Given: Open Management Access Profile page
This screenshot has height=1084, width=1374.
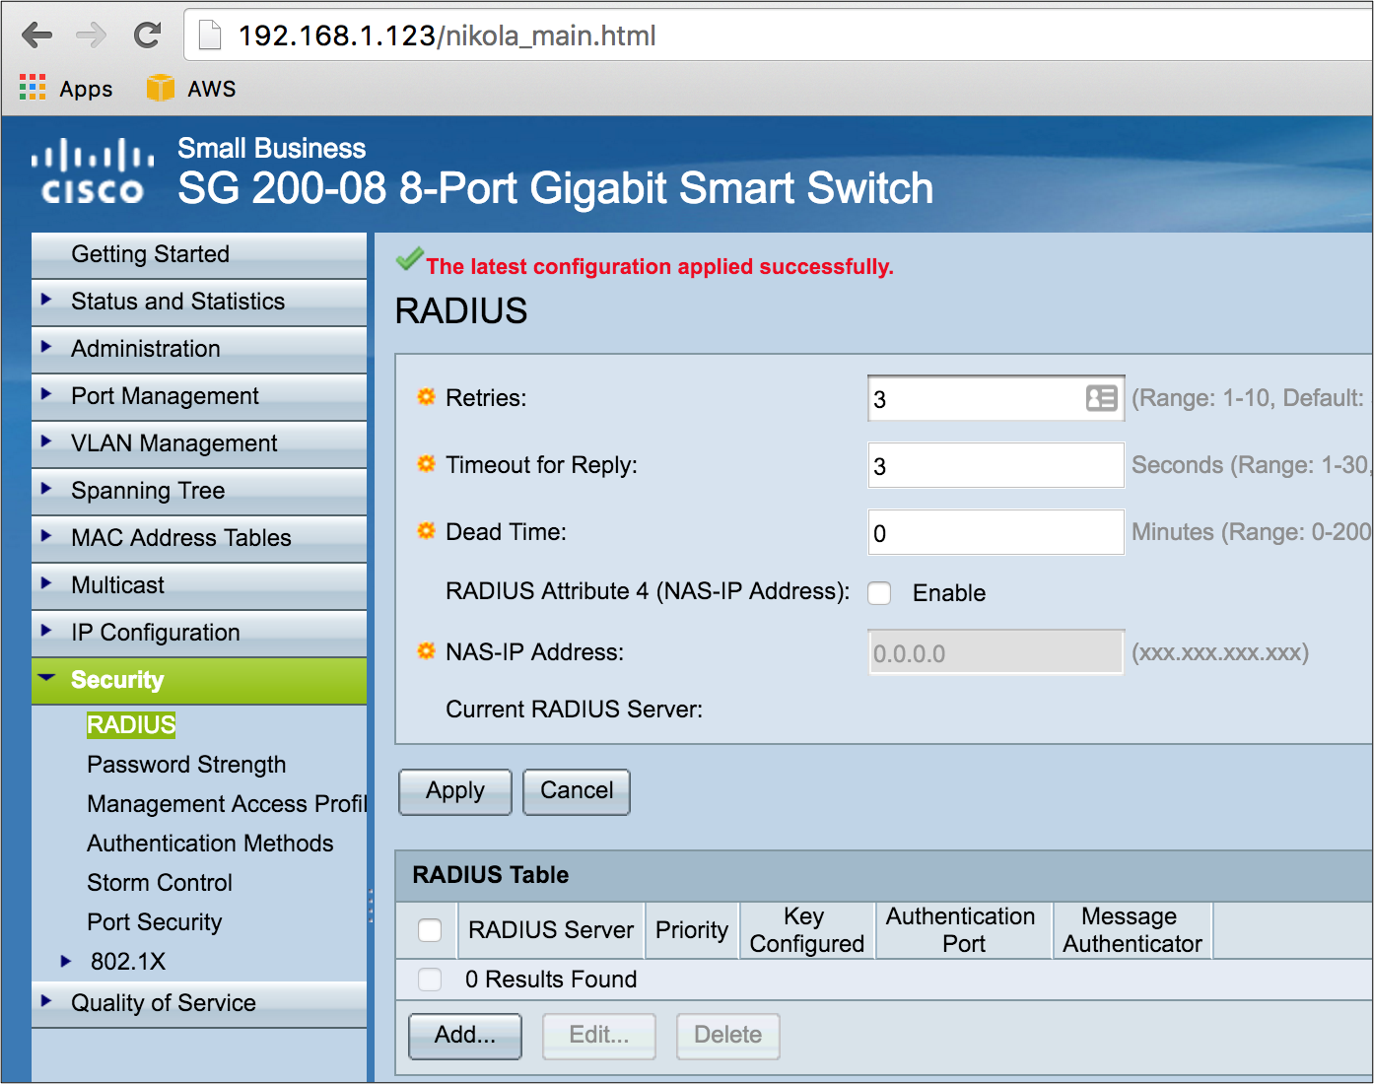Looking at the screenshot, I should click(227, 804).
